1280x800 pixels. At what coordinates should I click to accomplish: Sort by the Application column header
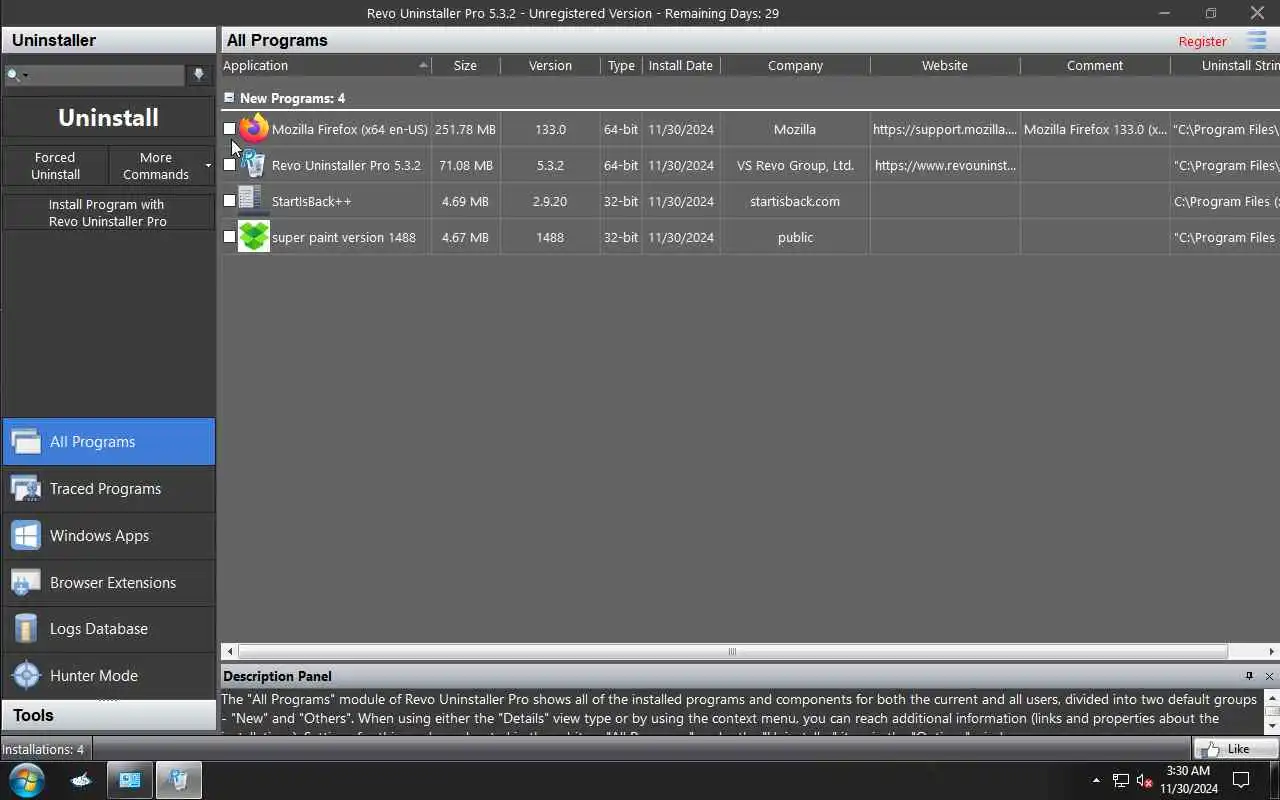pos(325,65)
